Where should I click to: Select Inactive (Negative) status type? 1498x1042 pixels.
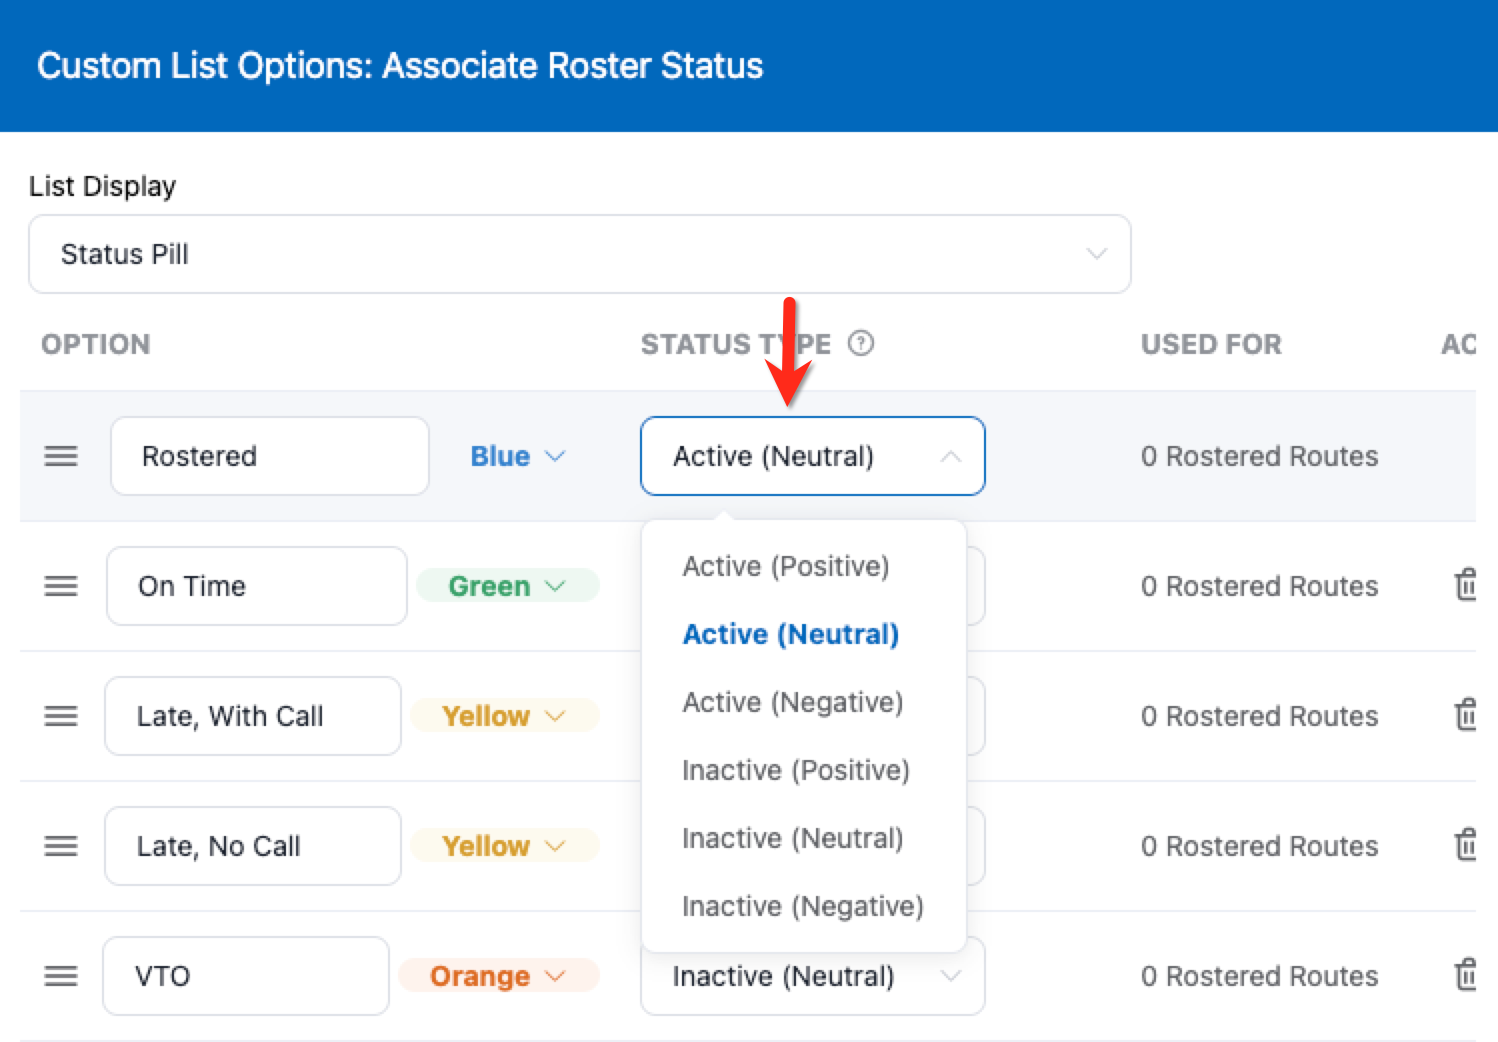pos(802,906)
